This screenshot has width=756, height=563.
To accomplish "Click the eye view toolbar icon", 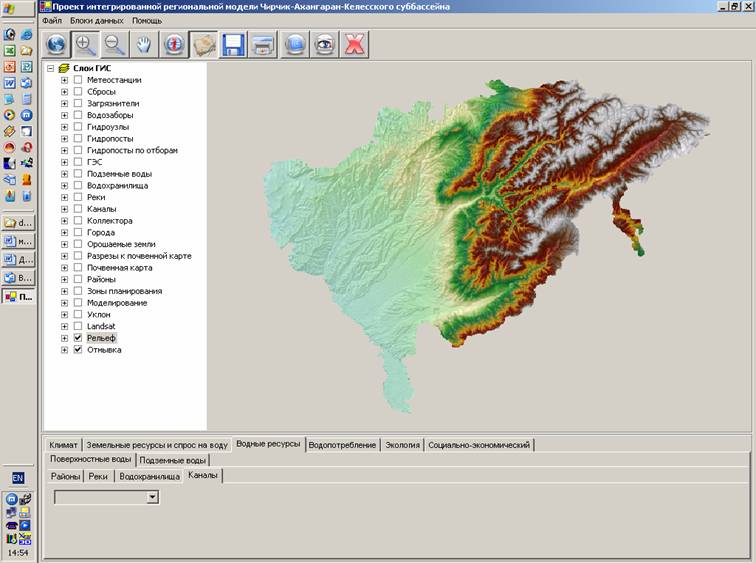I will (x=324, y=44).
